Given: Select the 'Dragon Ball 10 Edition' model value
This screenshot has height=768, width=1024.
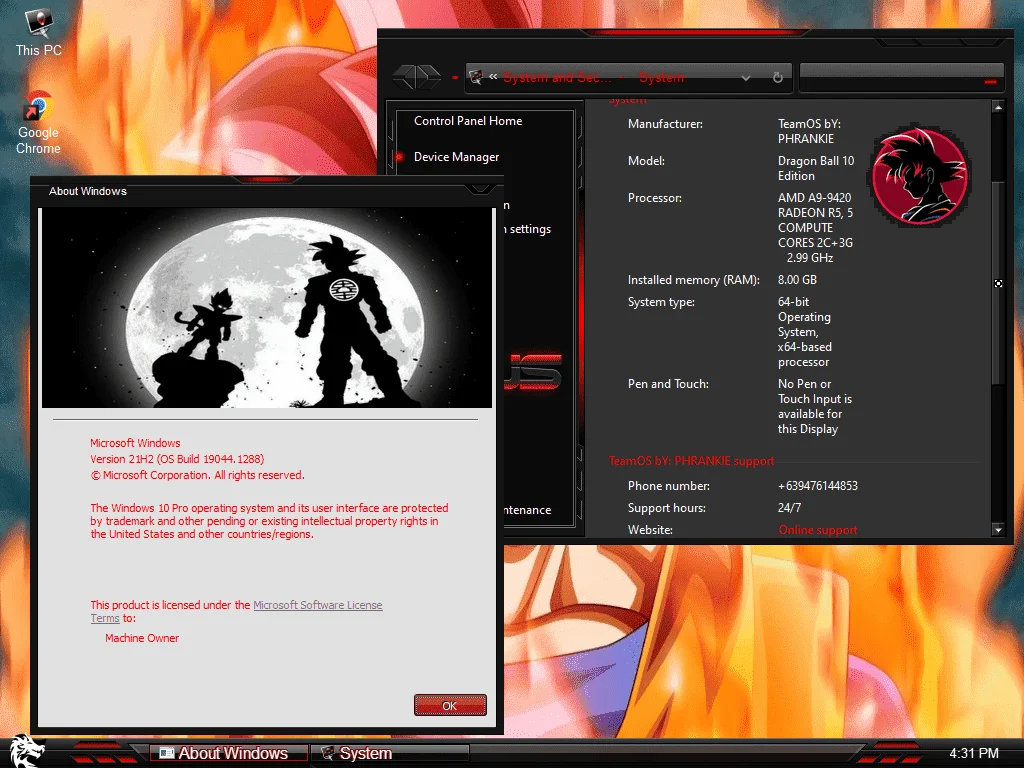Looking at the screenshot, I should (x=816, y=168).
